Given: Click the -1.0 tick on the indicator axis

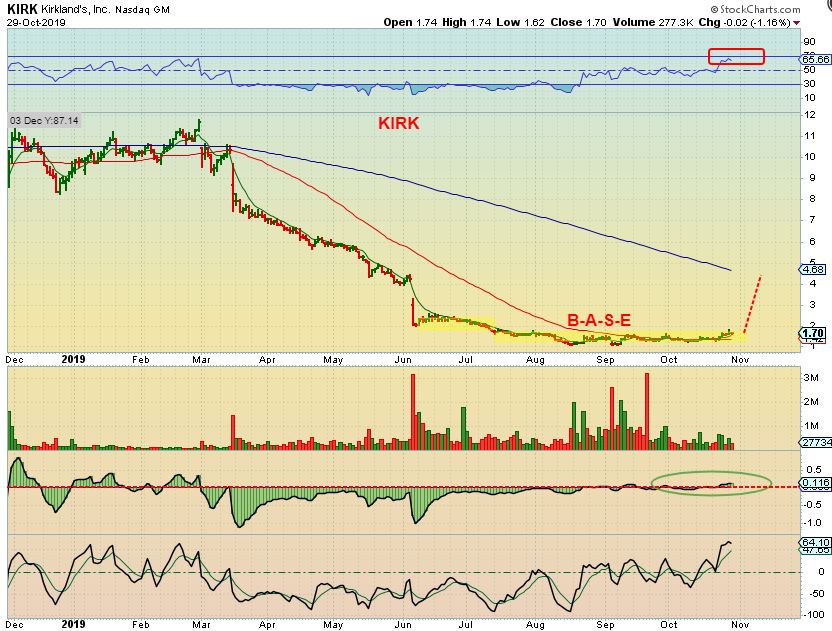Looking at the screenshot, I should point(813,523).
